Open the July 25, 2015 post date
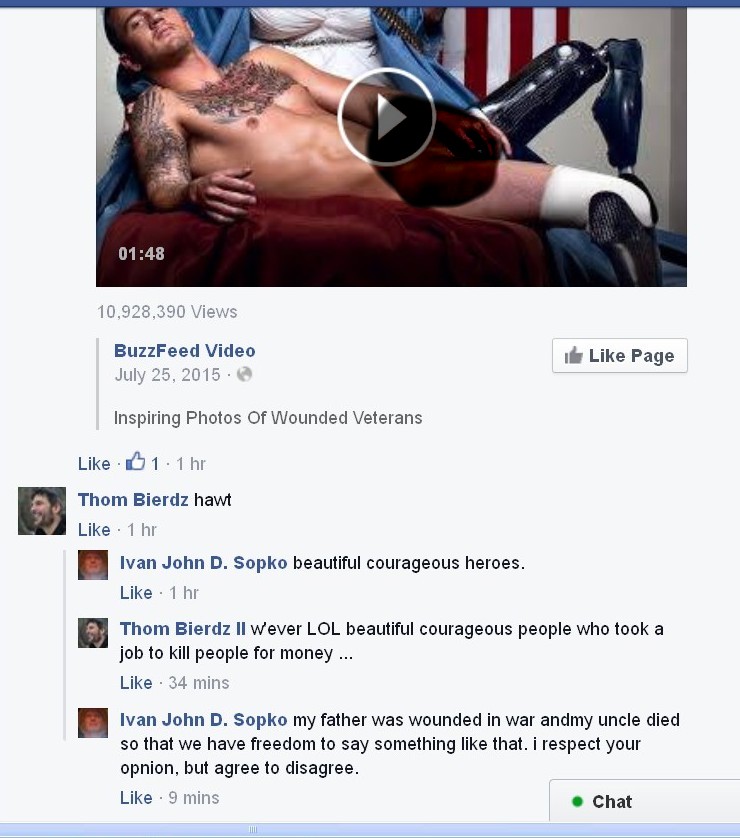Screen dimensions: 740x838 pyautogui.click(x=167, y=375)
